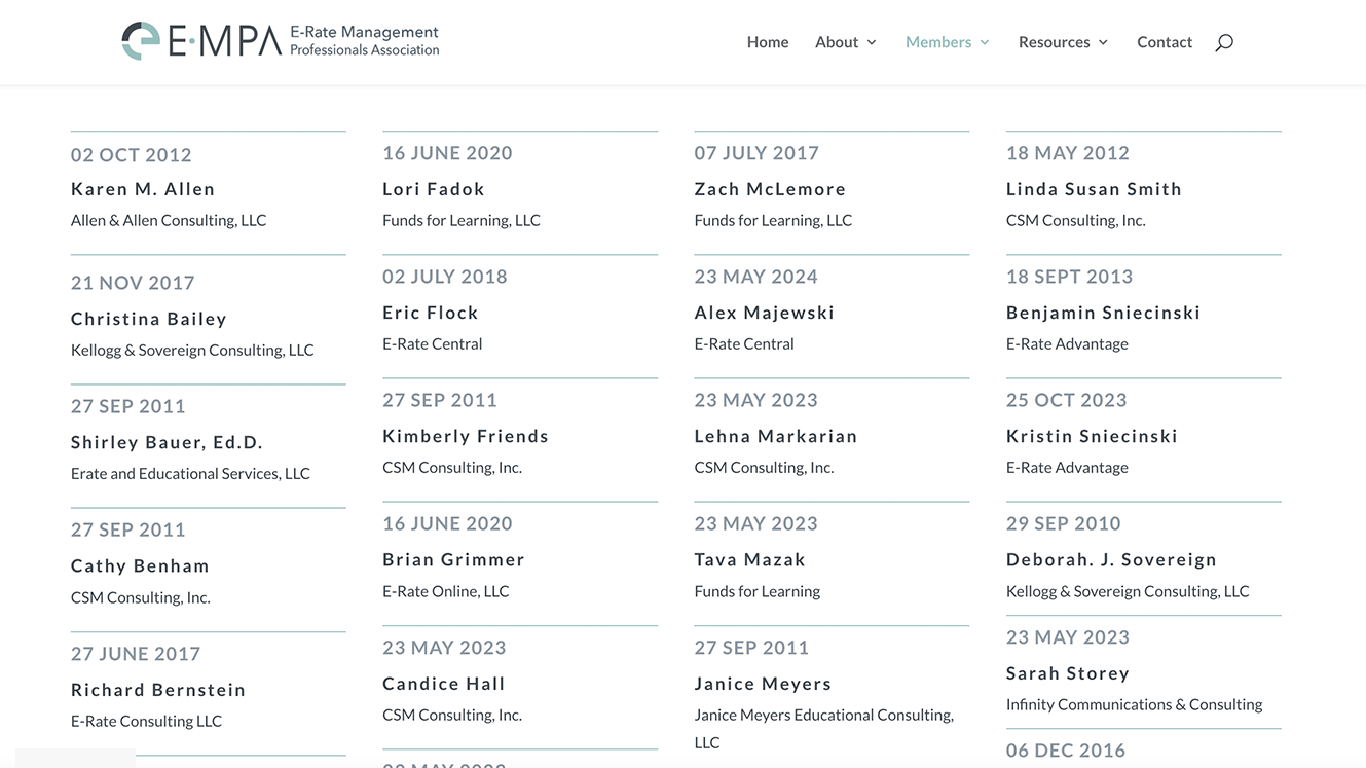Select member Shirley Bauer, Ed.D.
Viewport: 1366px width, 768px height.
[x=167, y=442]
